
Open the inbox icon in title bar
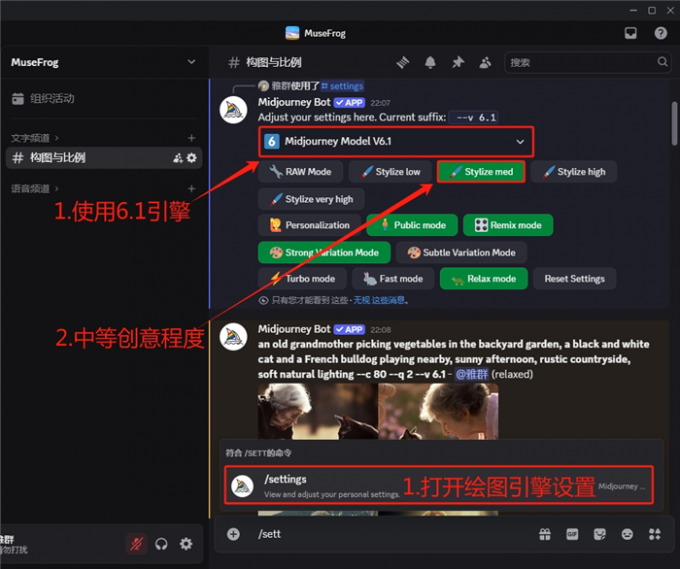click(x=631, y=33)
